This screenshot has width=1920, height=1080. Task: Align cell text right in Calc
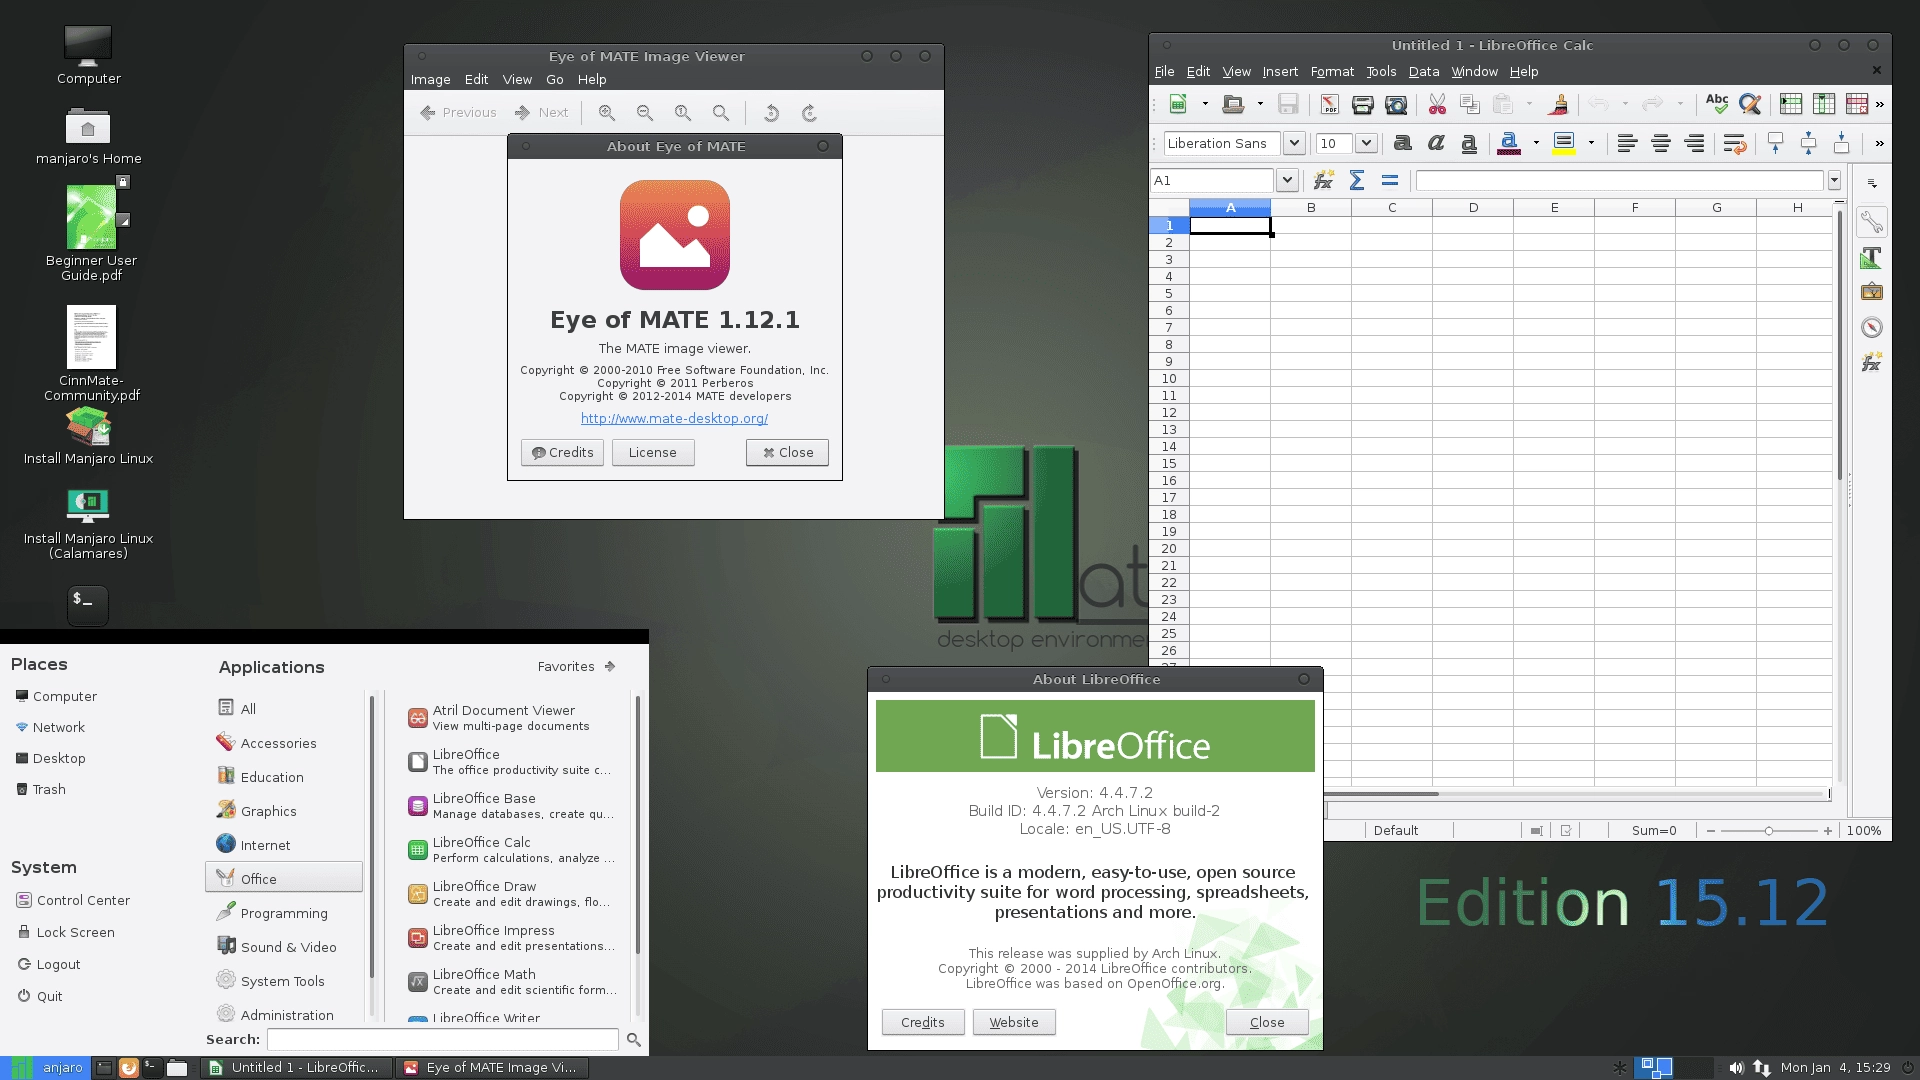[x=1694, y=144]
